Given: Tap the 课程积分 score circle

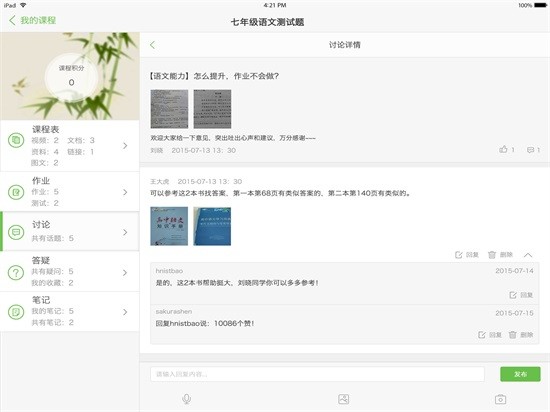Looking at the screenshot, I should (x=71, y=77).
